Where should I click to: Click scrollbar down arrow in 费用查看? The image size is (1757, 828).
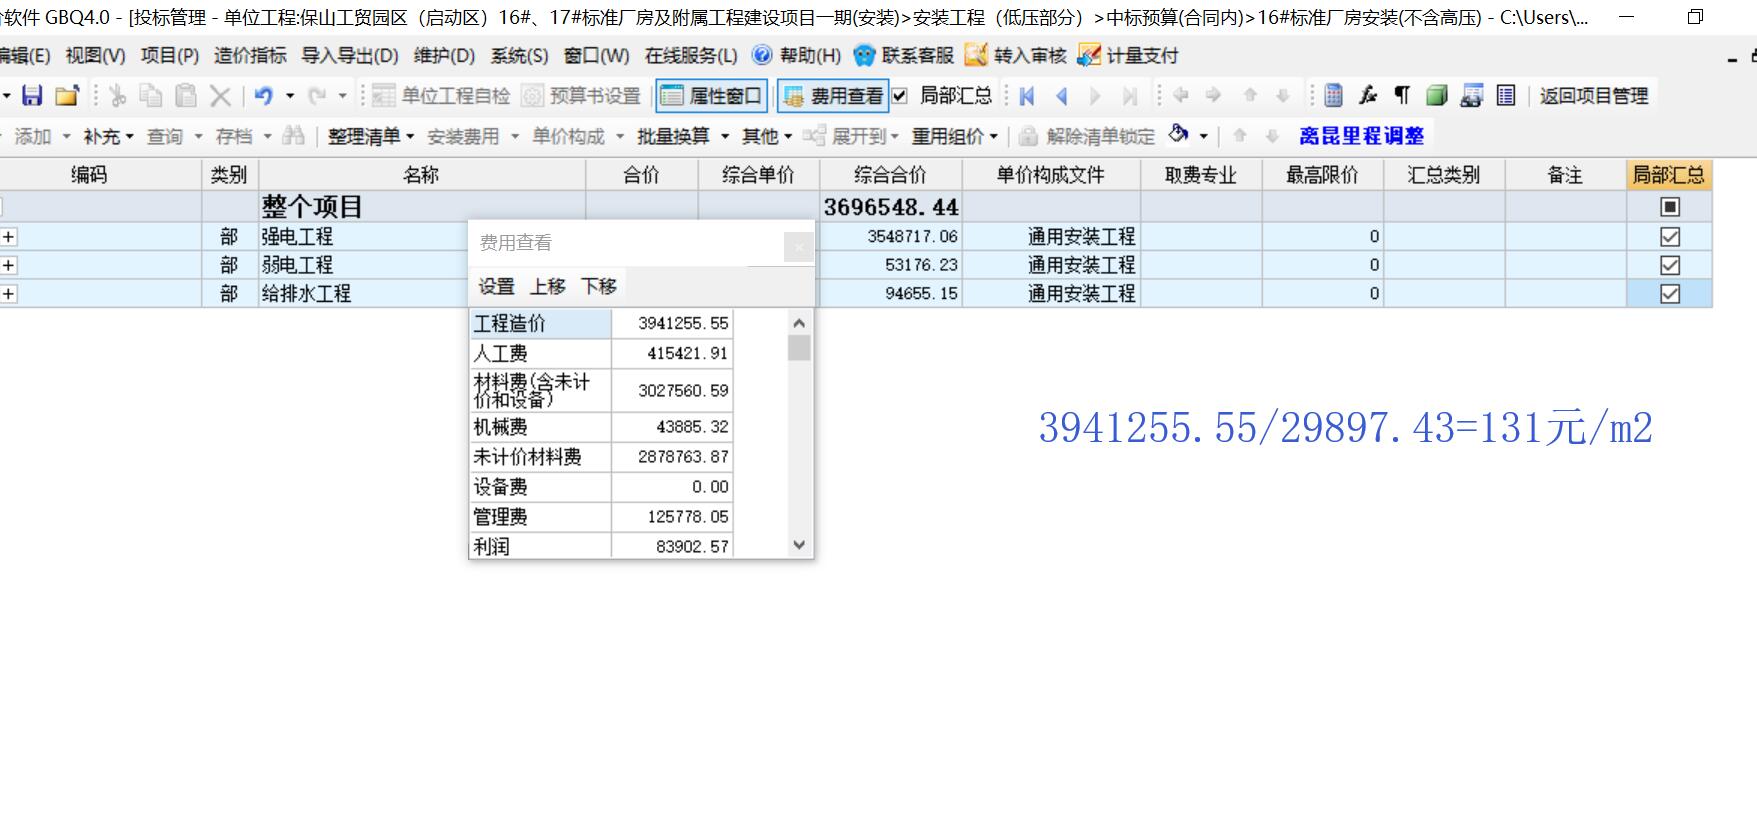(x=798, y=545)
